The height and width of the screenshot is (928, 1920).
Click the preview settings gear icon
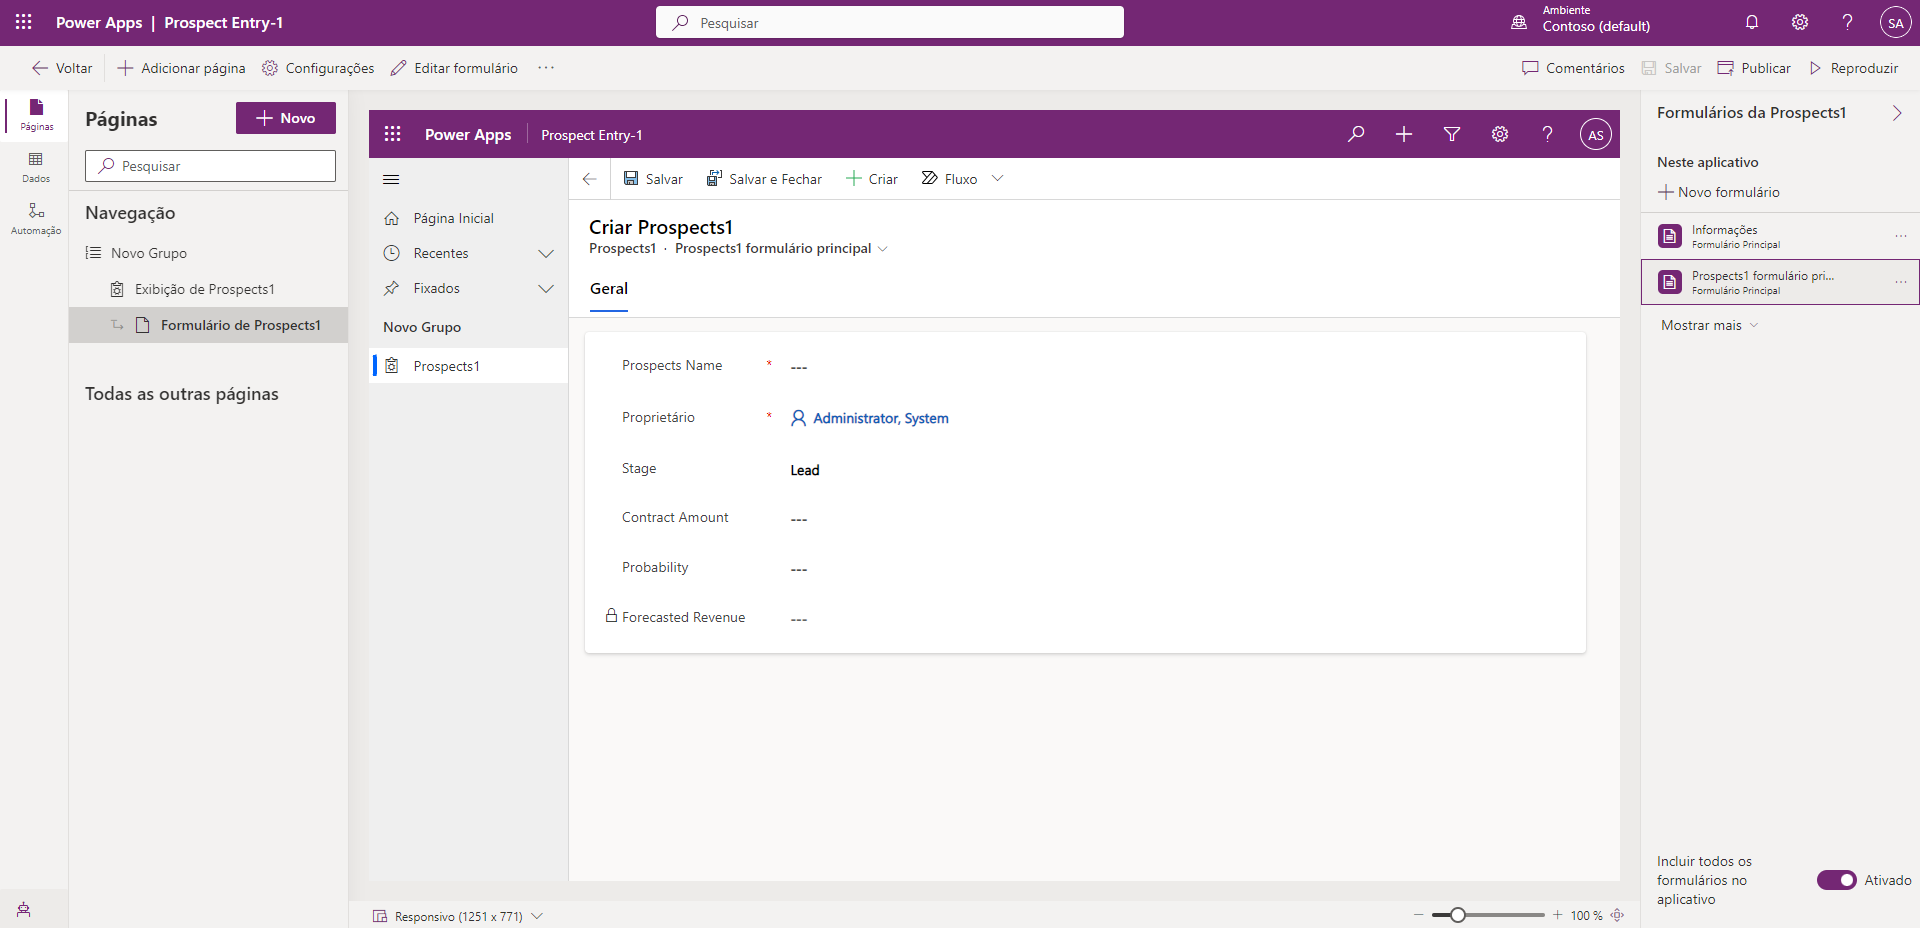coord(1500,134)
